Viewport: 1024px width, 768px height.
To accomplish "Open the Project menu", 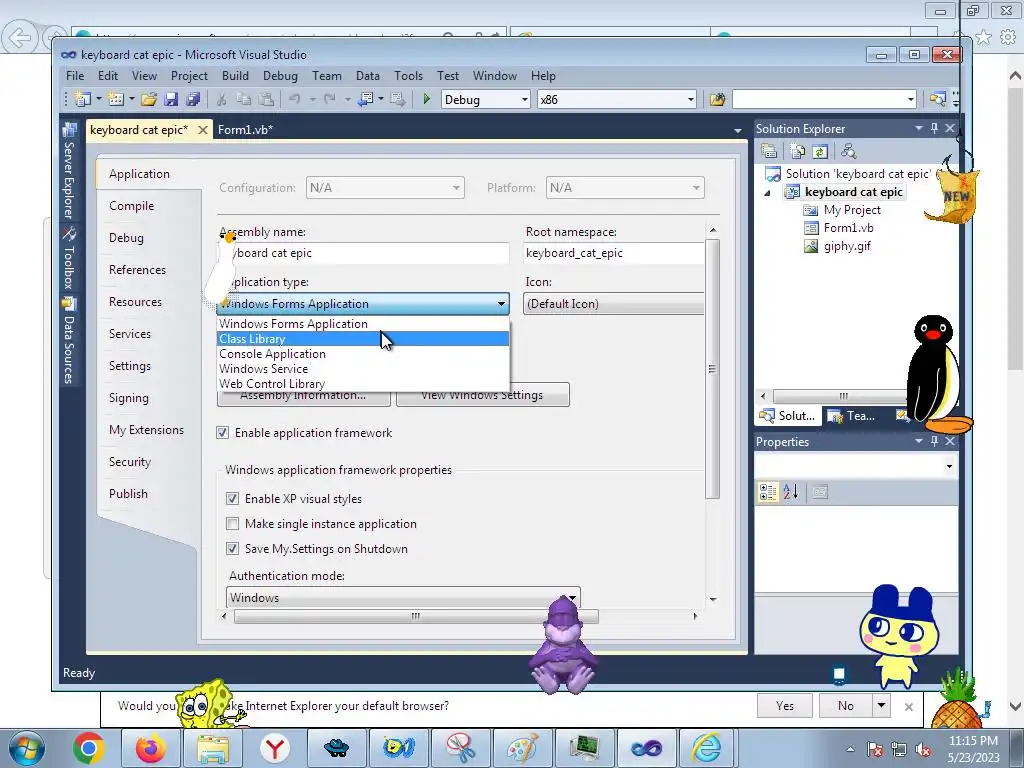I will tap(189, 76).
